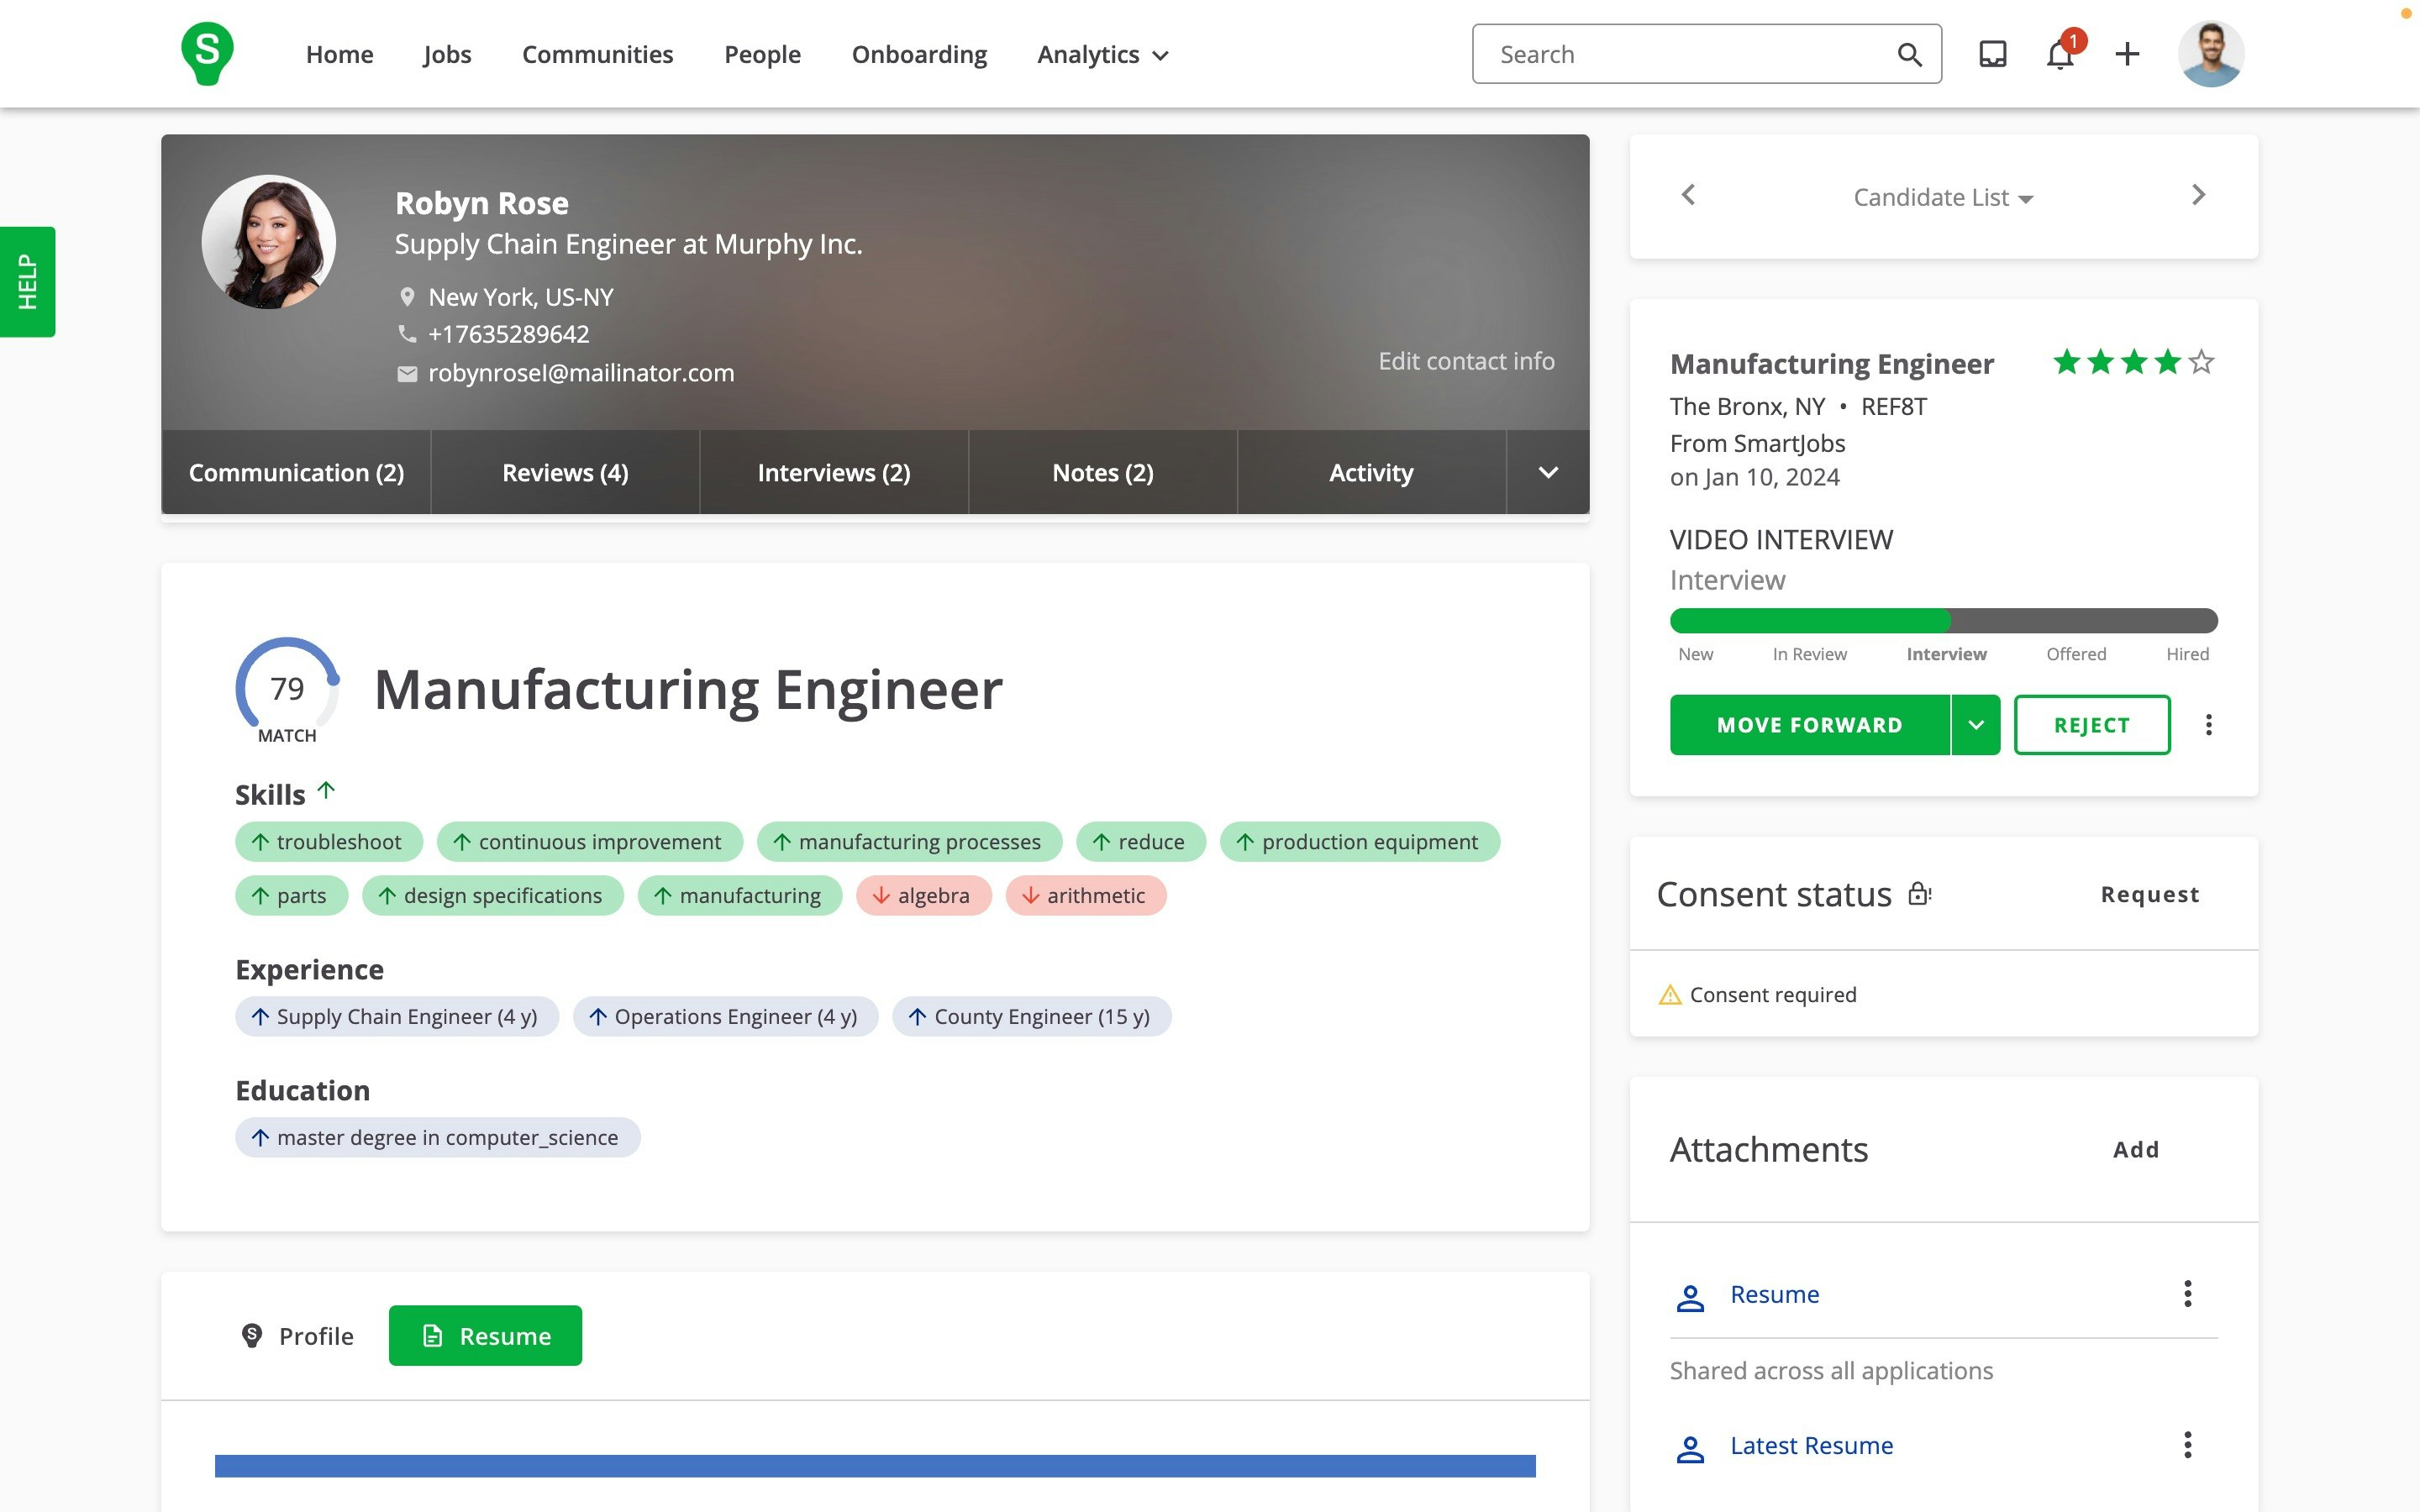Screen dimensions: 2420x1512
Task: Open Move Forward dropdown arrow
Action: (1976, 725)
